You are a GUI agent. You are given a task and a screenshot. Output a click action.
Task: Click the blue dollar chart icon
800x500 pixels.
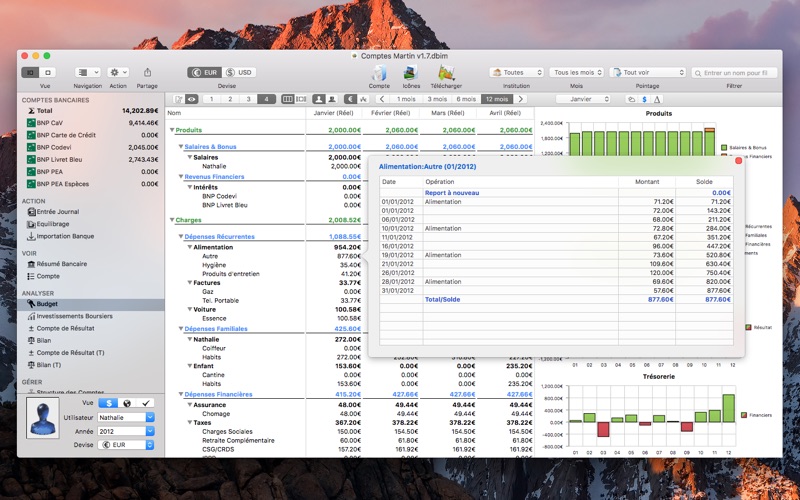click(x=644, y=99)
